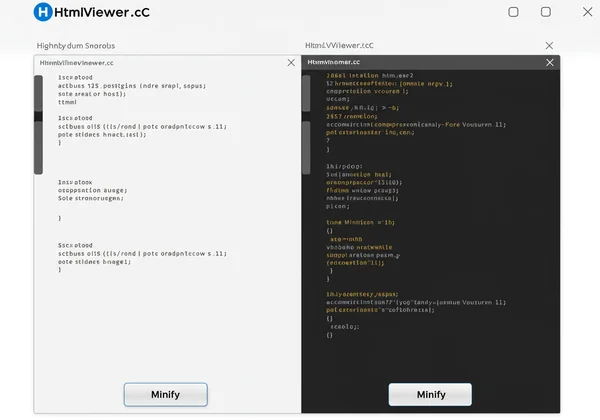Click 'tone Mindicon' line in the dark editor

[x=360, y=222]
